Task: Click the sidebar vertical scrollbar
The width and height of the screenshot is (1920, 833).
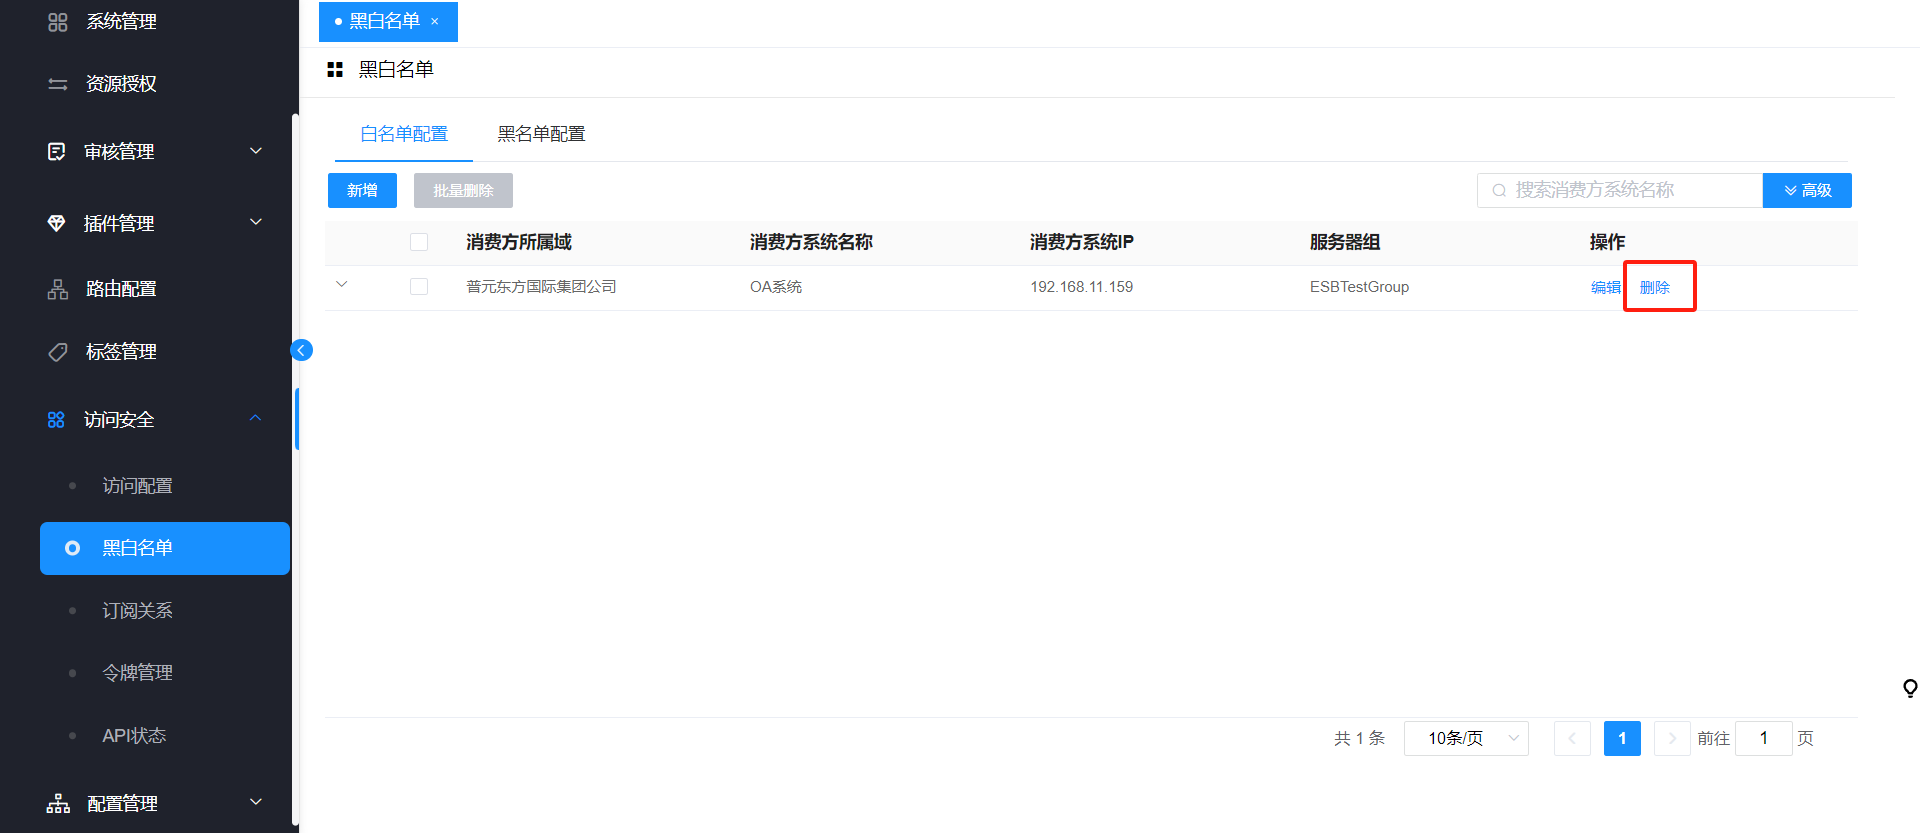Action: point(295,470)
